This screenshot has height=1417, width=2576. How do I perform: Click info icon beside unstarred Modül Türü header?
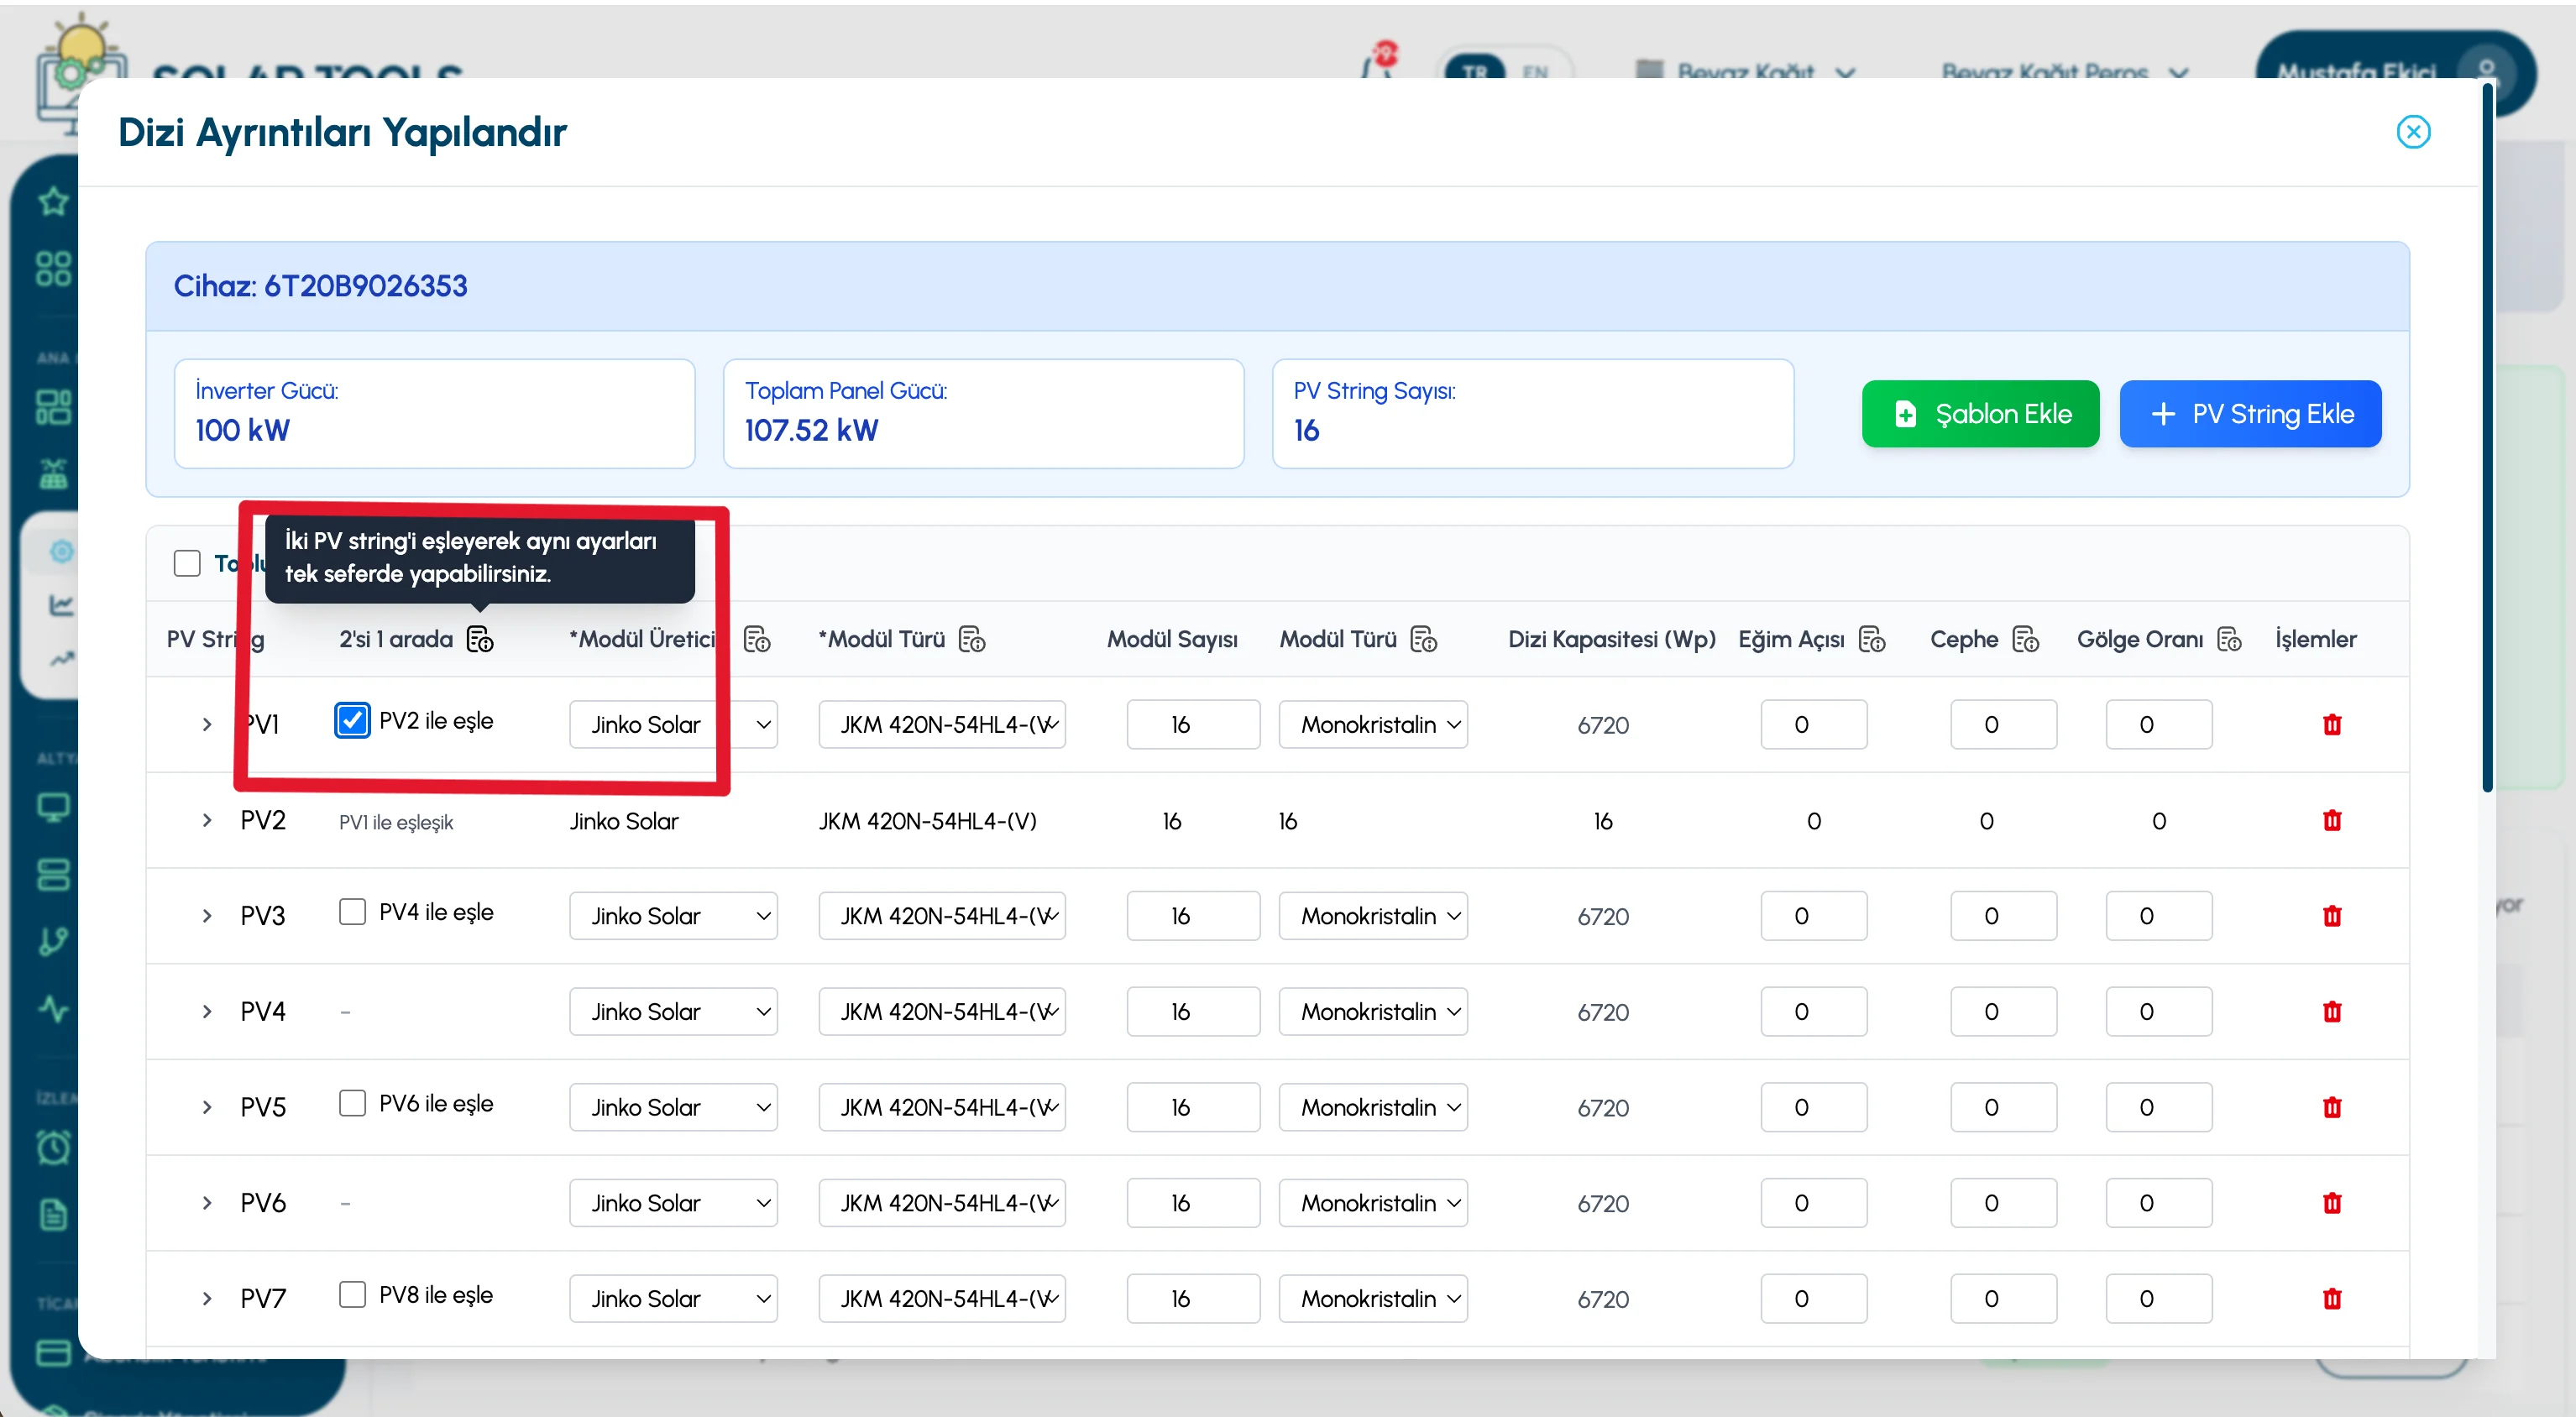(1424, 639)
